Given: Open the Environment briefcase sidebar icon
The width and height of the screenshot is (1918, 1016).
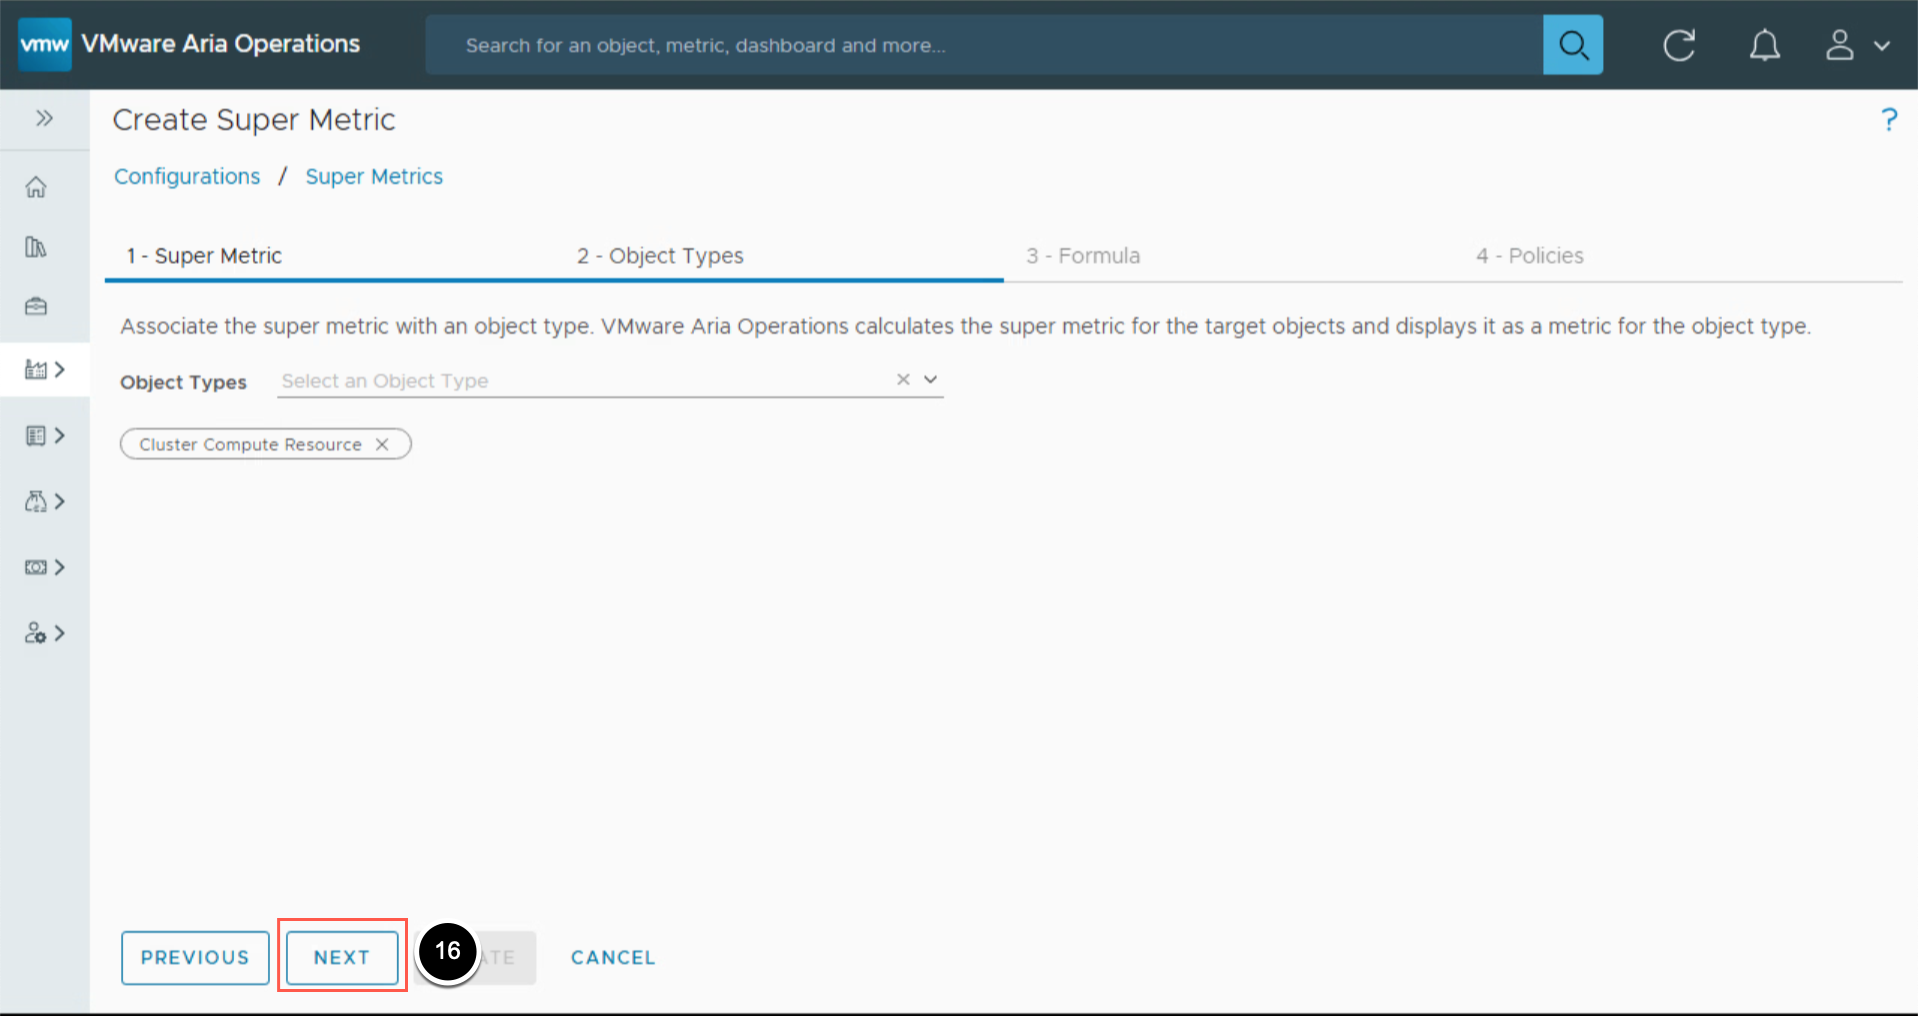Looking at the screenshot, I should (x=36, y=307).
